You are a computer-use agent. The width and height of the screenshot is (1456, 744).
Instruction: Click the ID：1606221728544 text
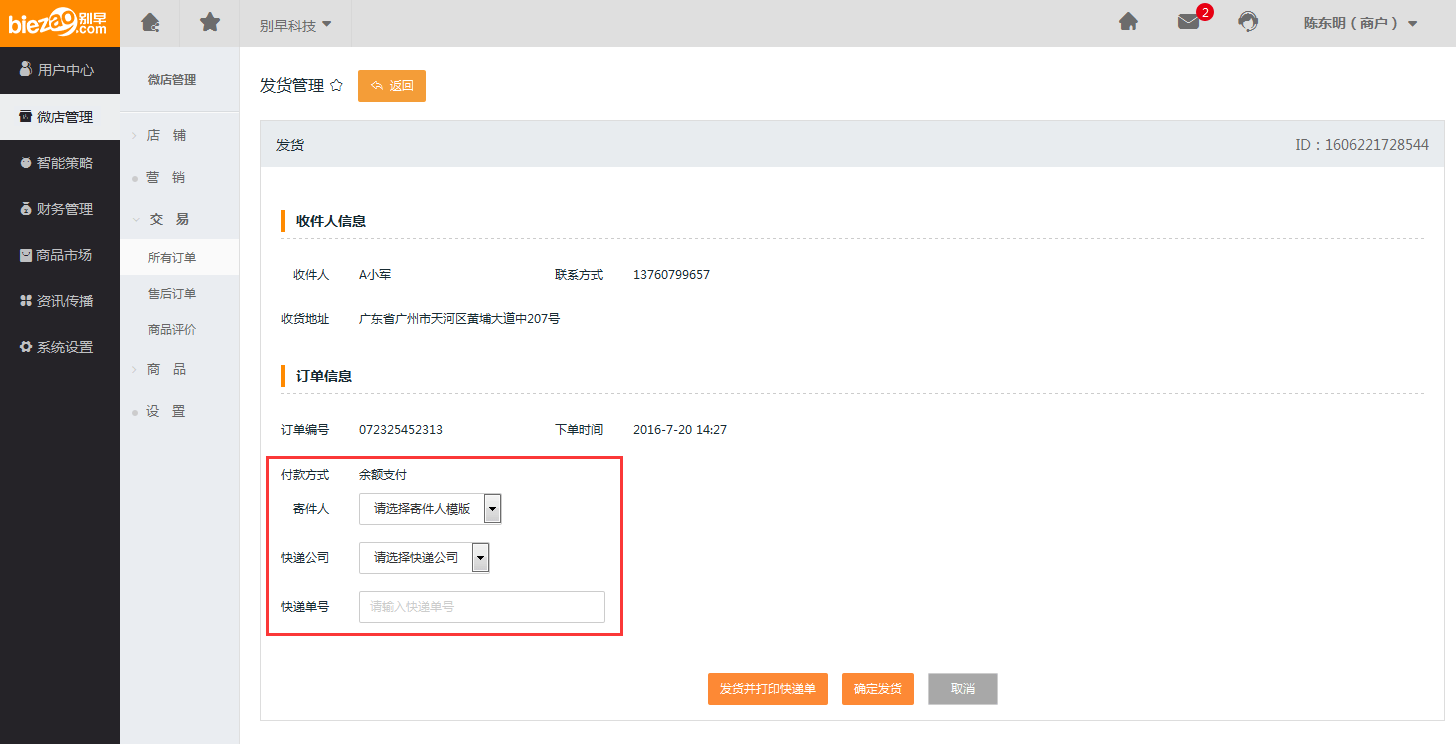[1362, 145]
